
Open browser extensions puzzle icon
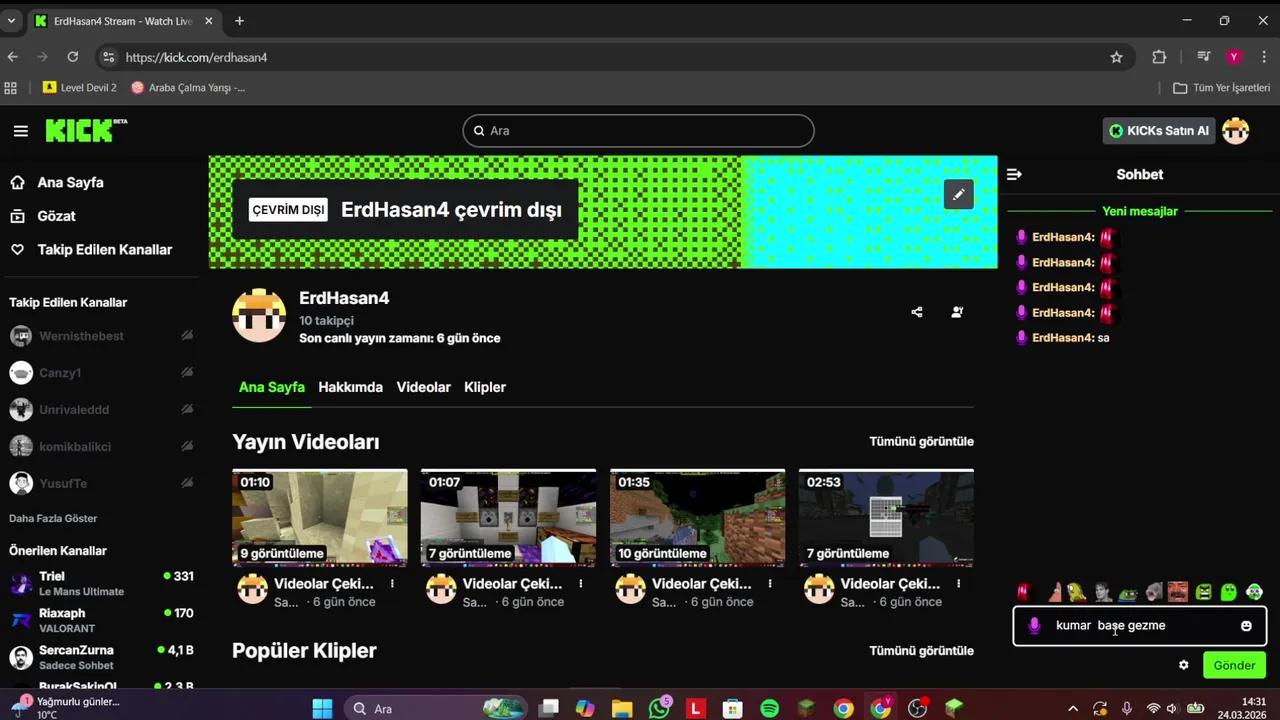[1159, 57]
